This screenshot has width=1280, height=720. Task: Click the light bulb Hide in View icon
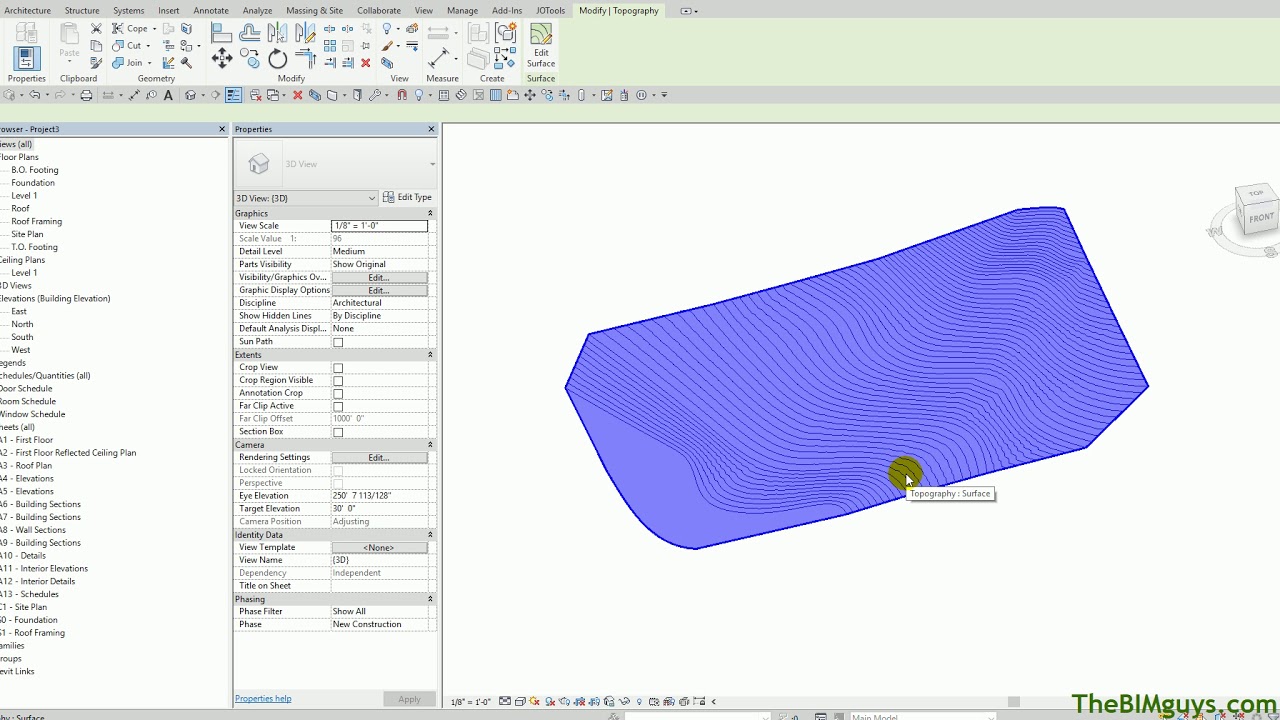387,28
